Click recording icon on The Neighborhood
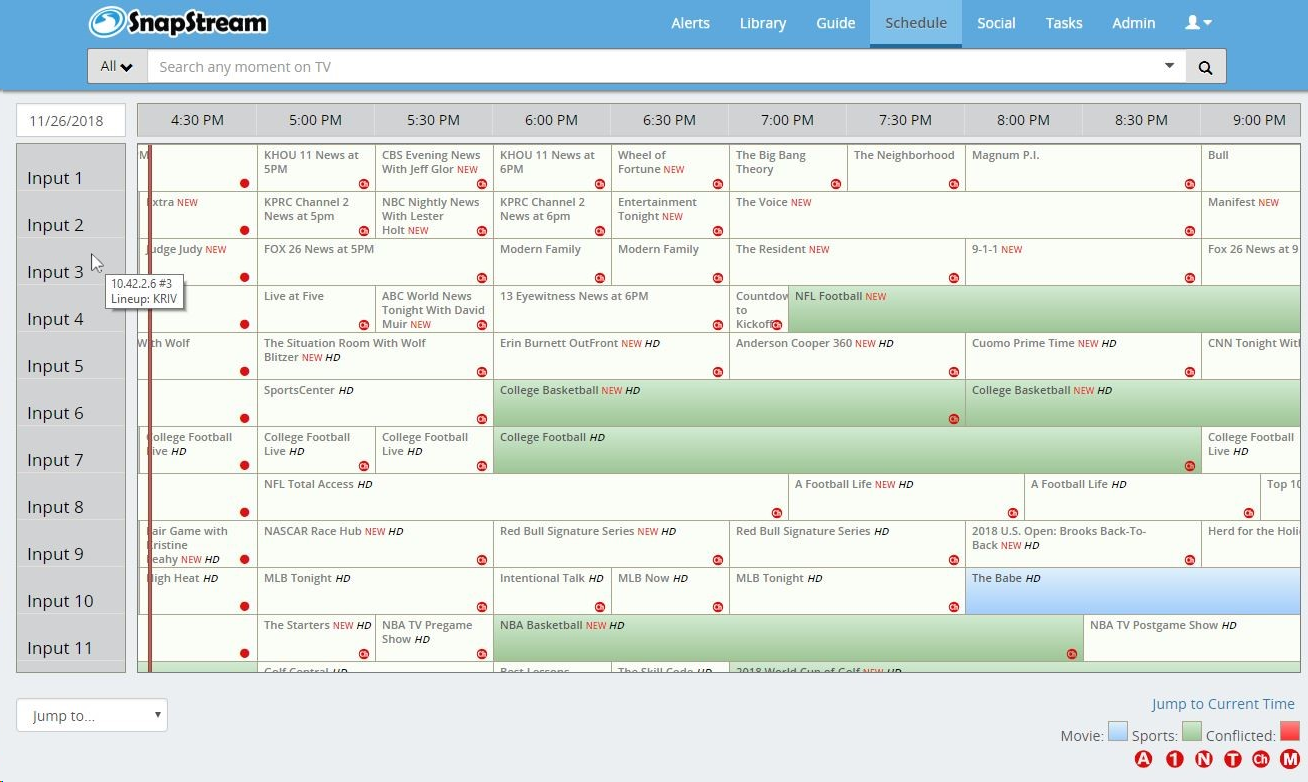This screenshot has width=1308, height=782. (954, 184)
